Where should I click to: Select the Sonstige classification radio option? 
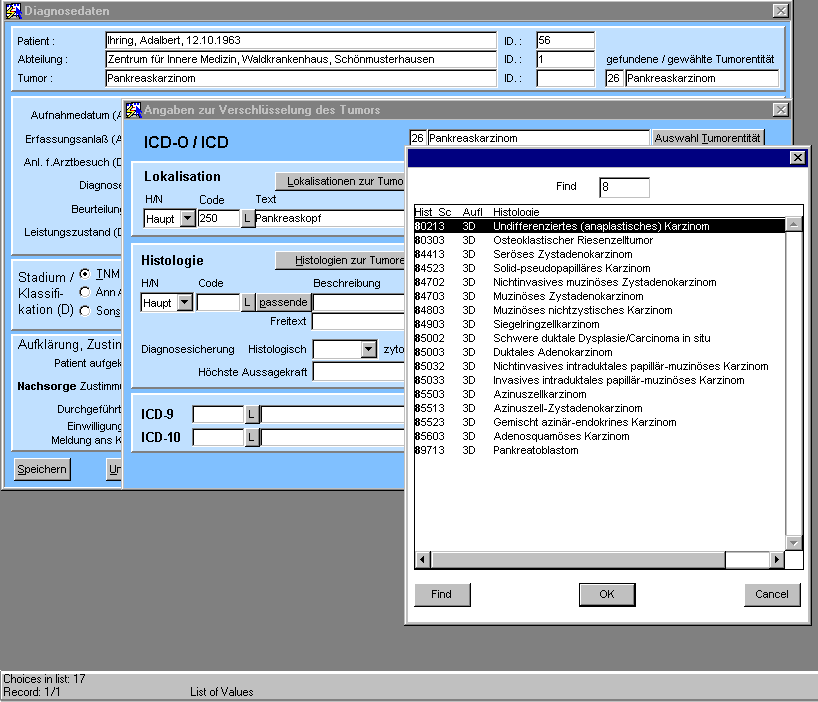coord(85,311)
